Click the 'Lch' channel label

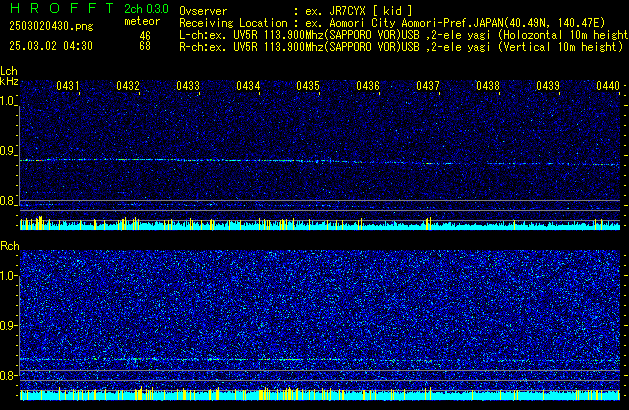point(9,71)
